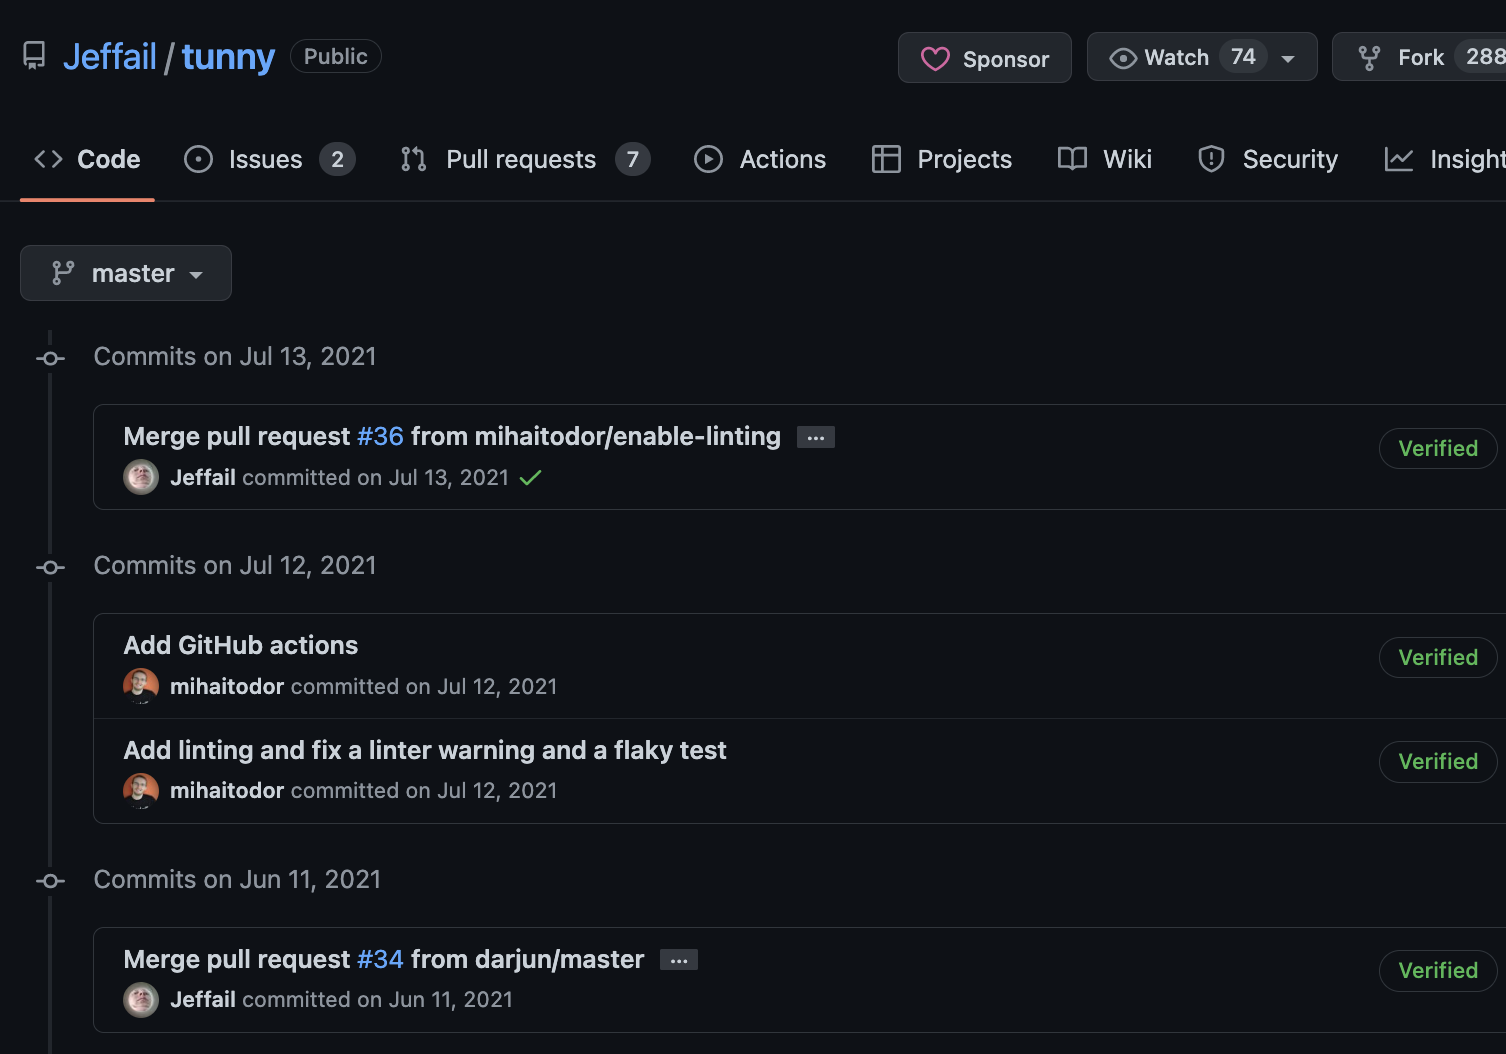Image resolution: width=1506 pixels, height=1054 pixels.
Task: Click the git branch icon in master button
Action: point(63,273)
